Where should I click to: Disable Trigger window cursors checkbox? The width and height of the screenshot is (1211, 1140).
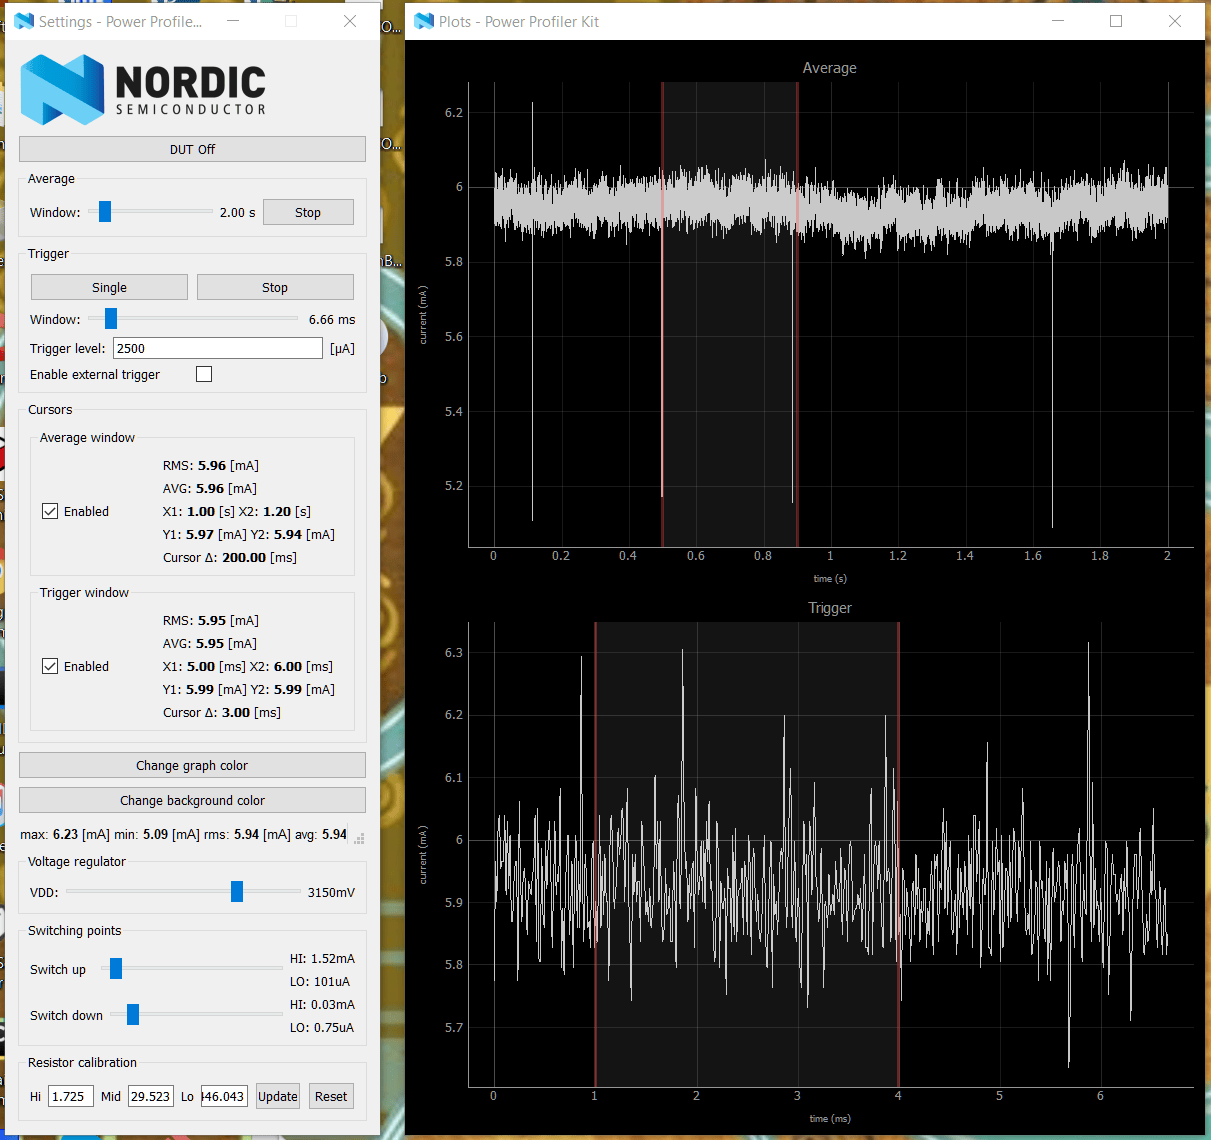click(50, 666)
